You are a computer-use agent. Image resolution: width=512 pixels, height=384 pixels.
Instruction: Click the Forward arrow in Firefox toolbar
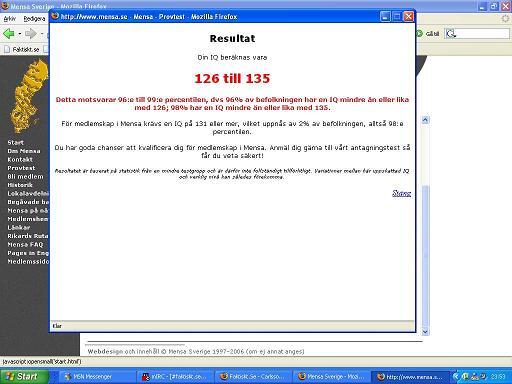click(31, 33)
